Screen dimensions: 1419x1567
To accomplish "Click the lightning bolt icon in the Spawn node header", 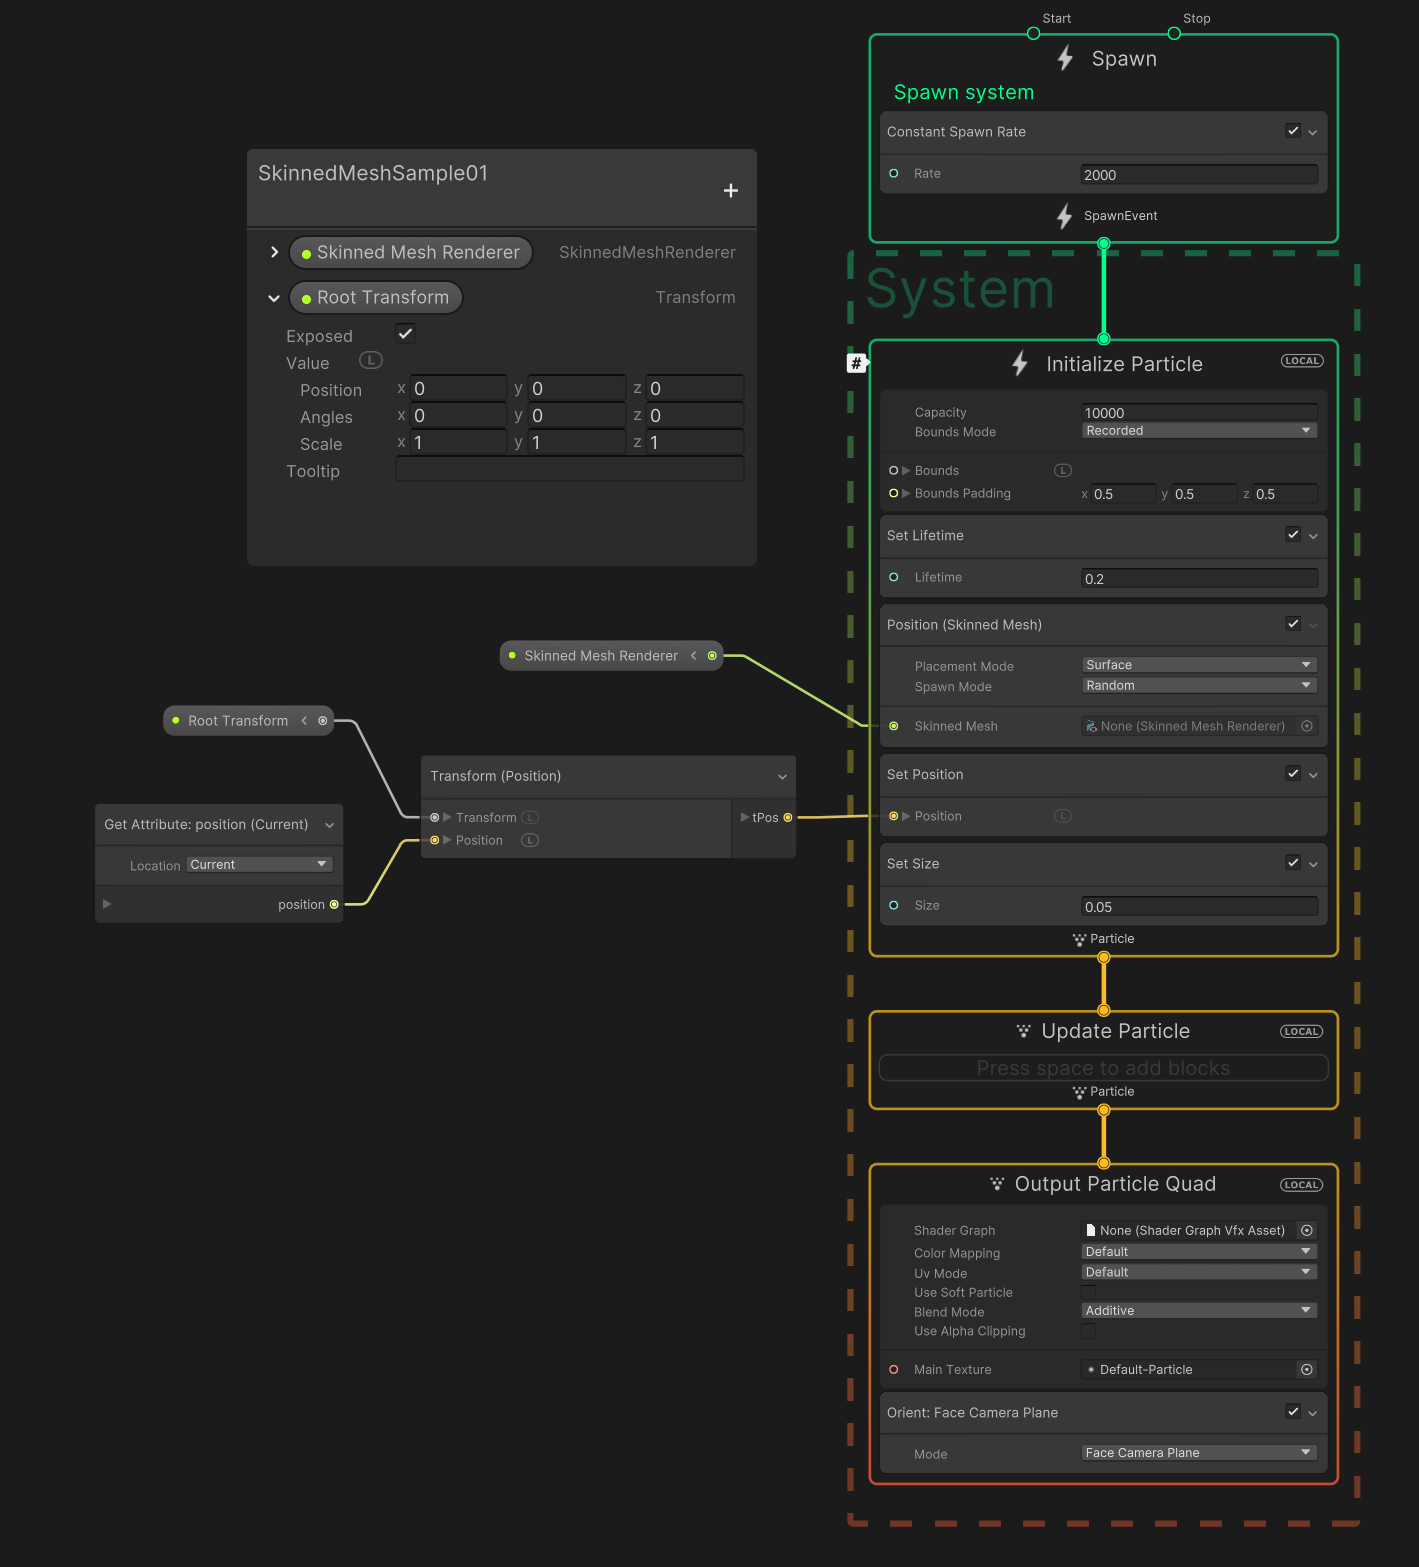I will pyautogui.click(x=1064, y=58).
